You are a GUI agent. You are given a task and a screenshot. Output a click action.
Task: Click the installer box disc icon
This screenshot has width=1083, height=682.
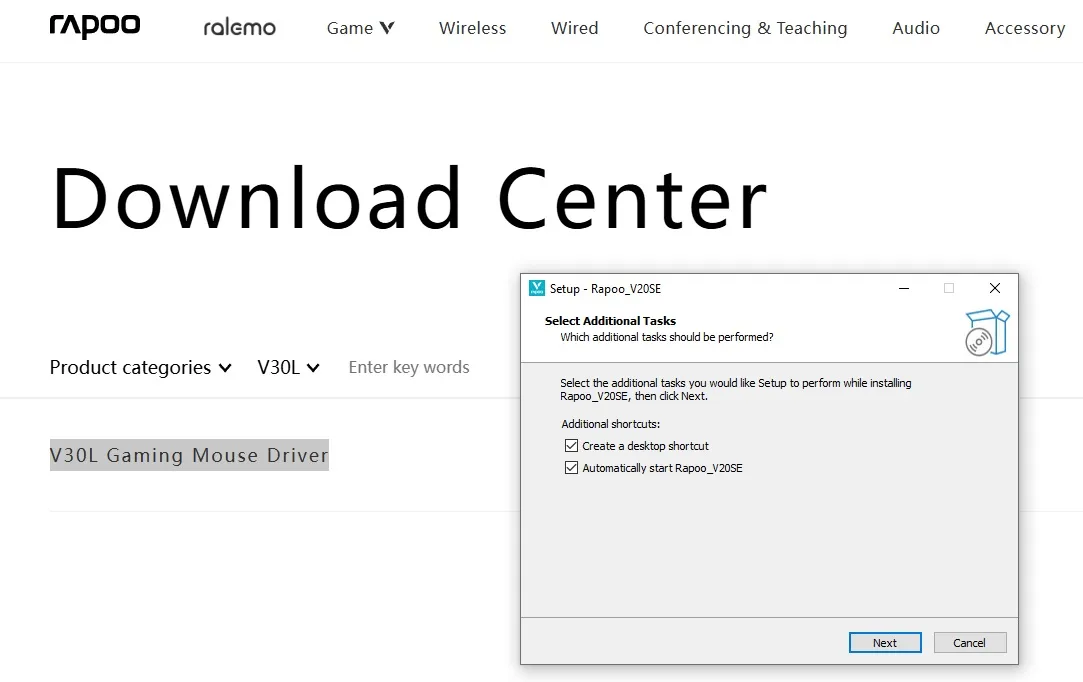(987, 332)
